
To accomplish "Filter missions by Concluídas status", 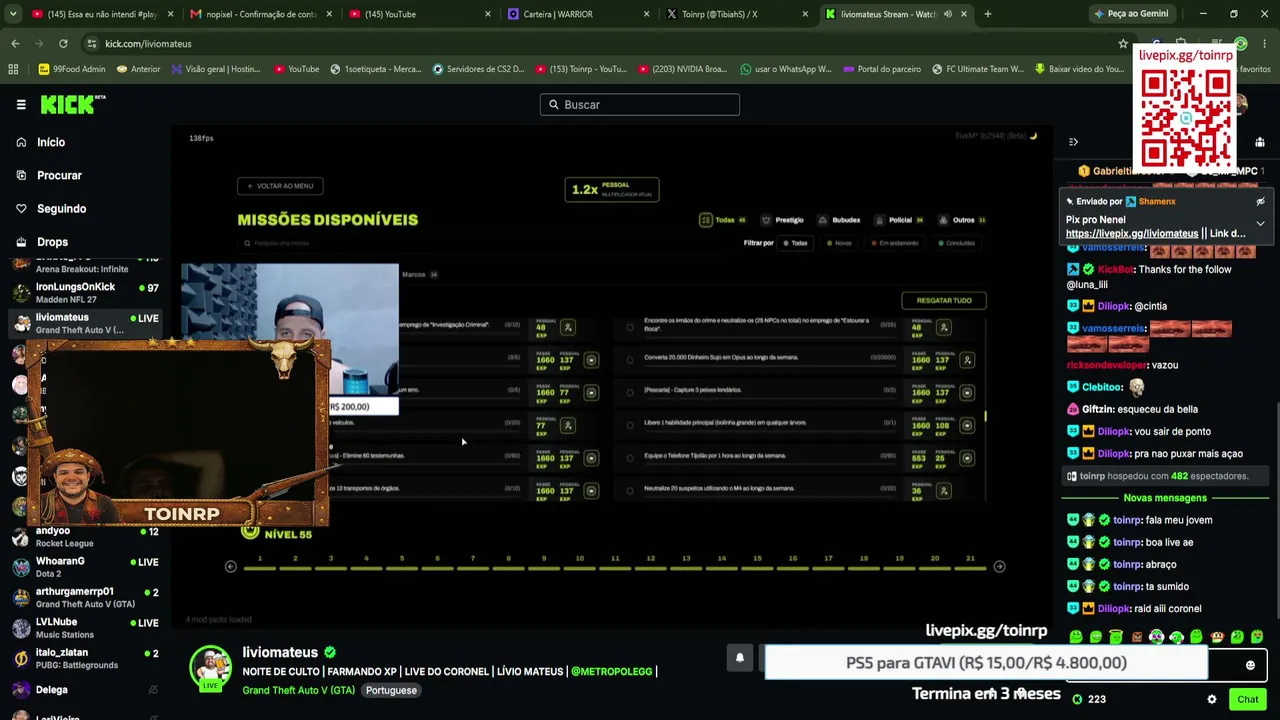I will click(x=957, y=243).
